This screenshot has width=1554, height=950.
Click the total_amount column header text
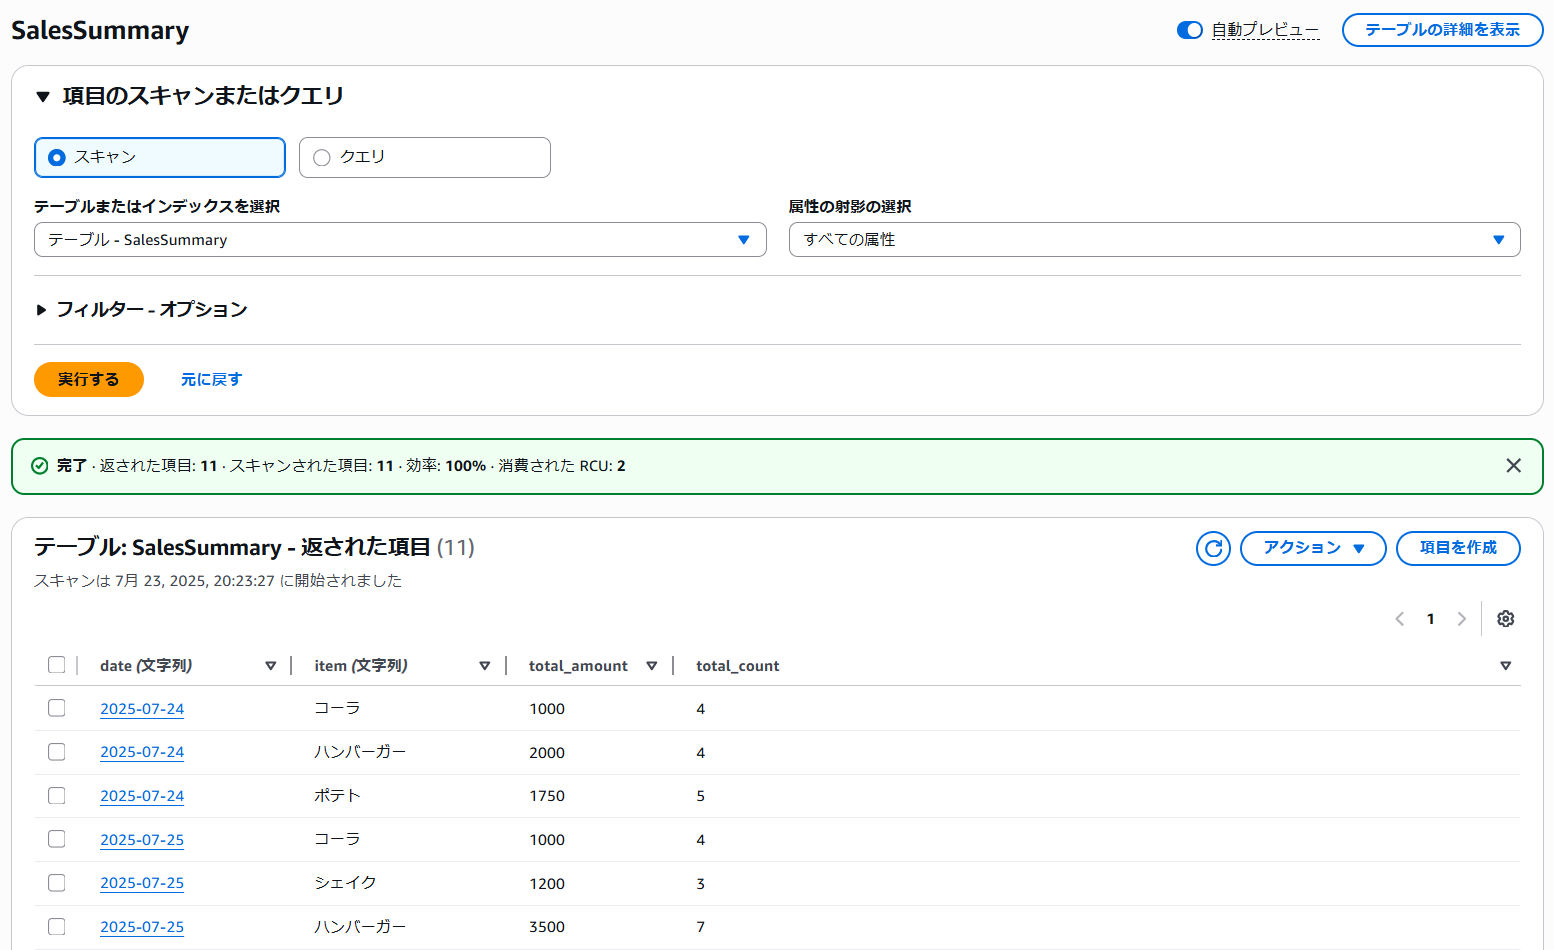pos(578,666)
